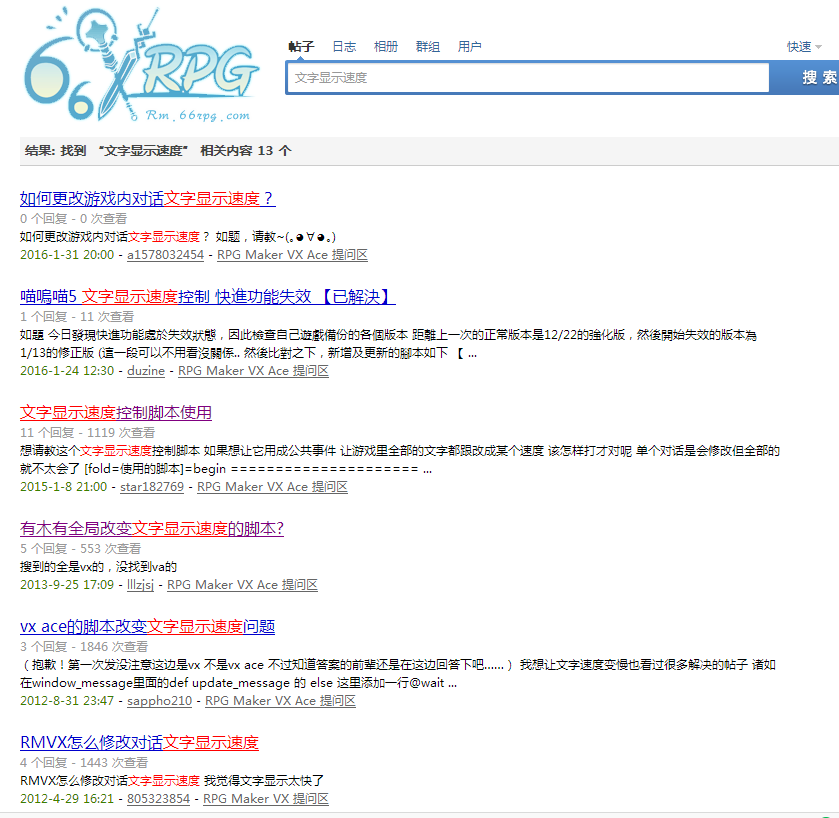Click the 搜索 search button
Viewport: 839px width, 818px height.
pyautogui.click(x=804, y=78)
